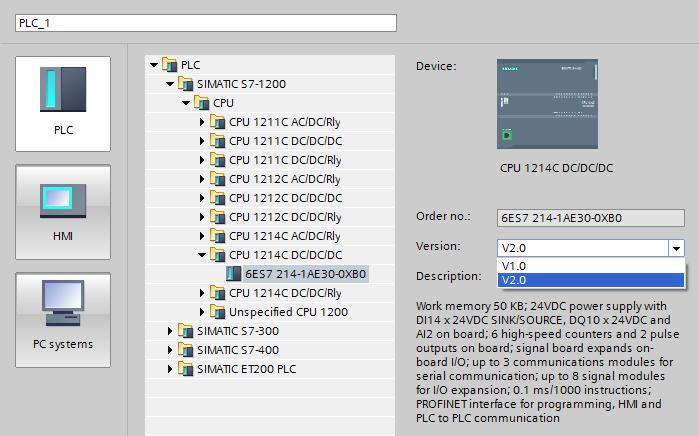Click folder icon of CPU 1212C AC/DC/Rly
This screenshot has height=436, width=699.
(218, 179)
